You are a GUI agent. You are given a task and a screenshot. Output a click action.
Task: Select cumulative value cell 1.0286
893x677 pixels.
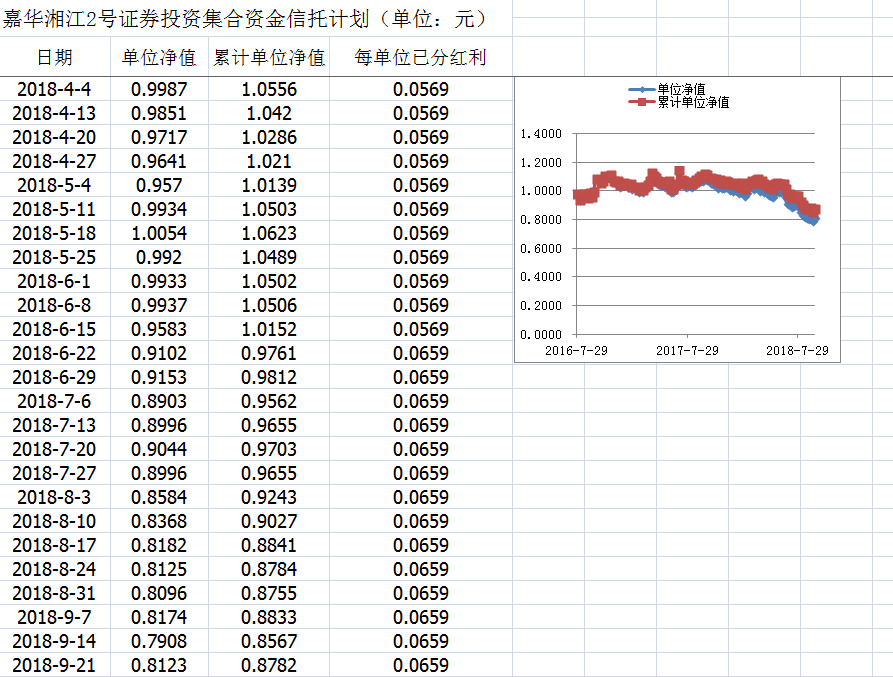coord(269,137)
